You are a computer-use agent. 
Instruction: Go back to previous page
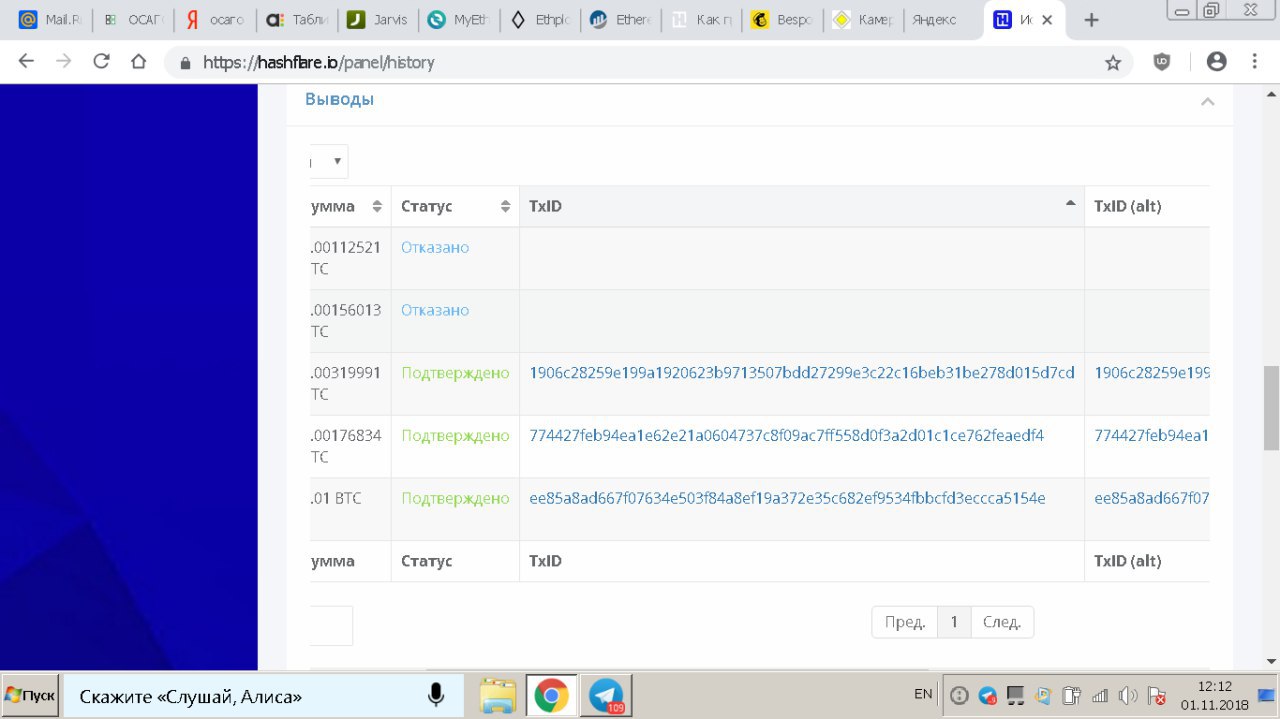click(26, 62)
